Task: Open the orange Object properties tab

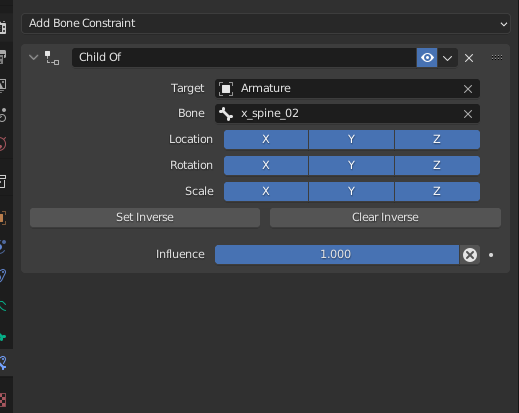Action: 3,218
